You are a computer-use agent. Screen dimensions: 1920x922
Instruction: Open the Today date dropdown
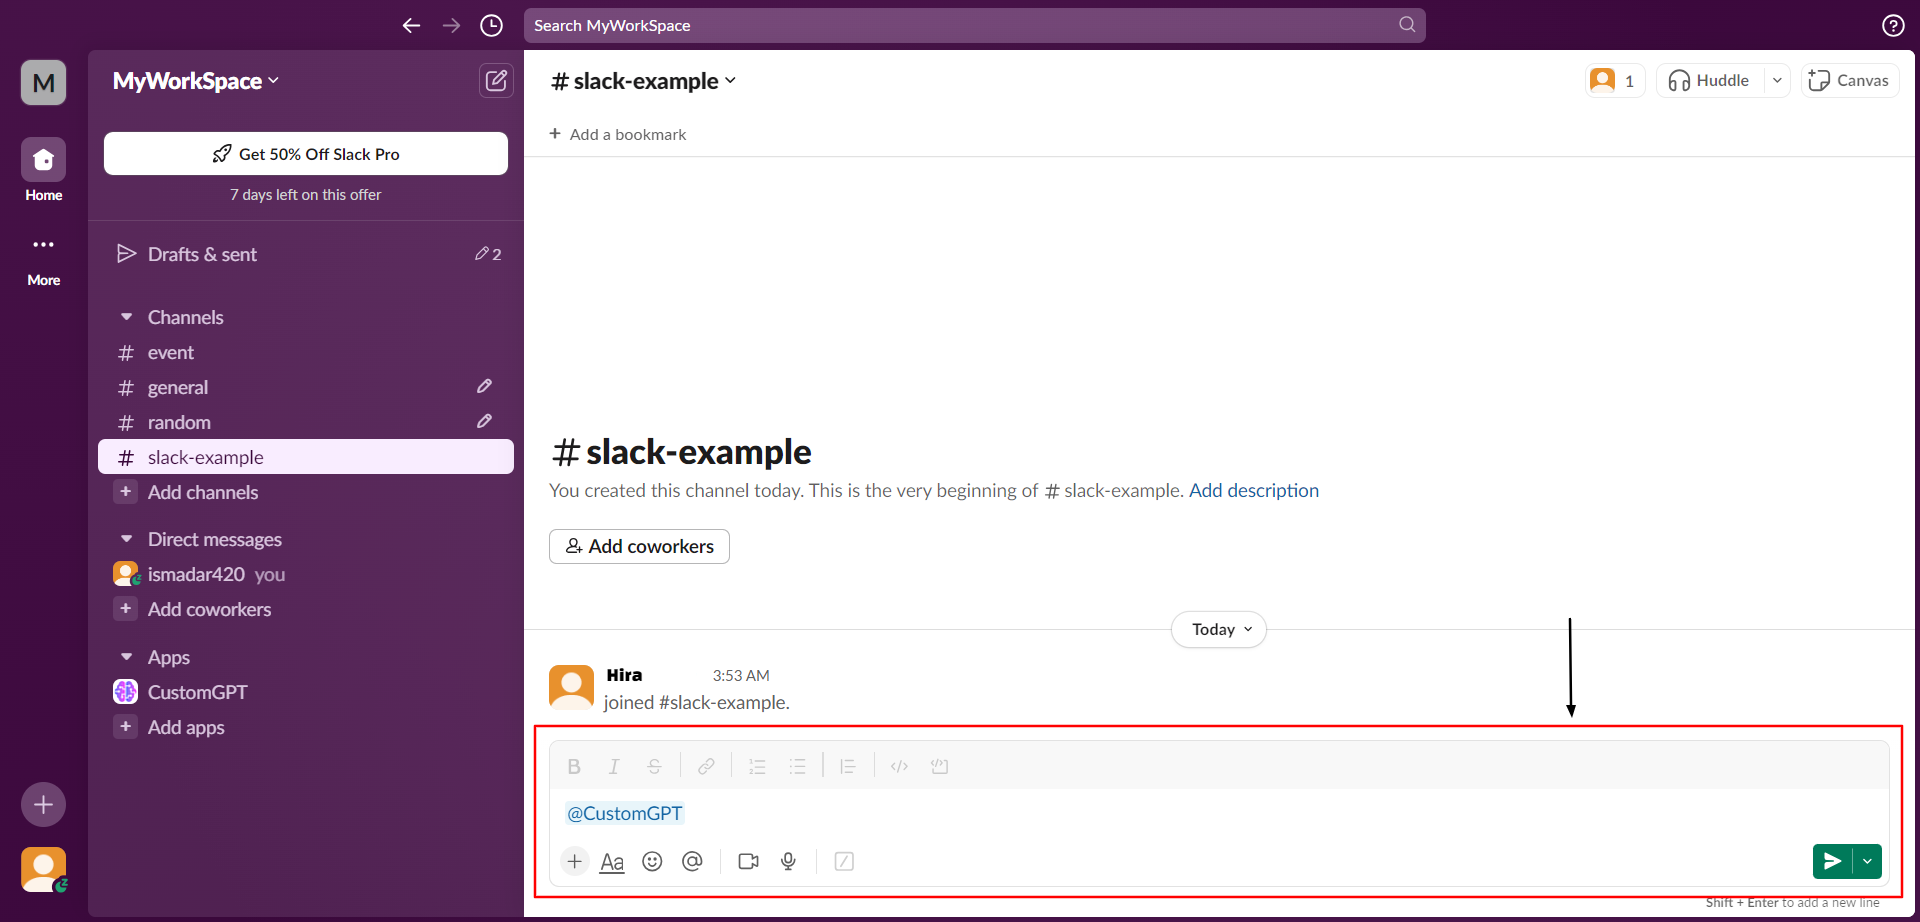point(1219,629)
